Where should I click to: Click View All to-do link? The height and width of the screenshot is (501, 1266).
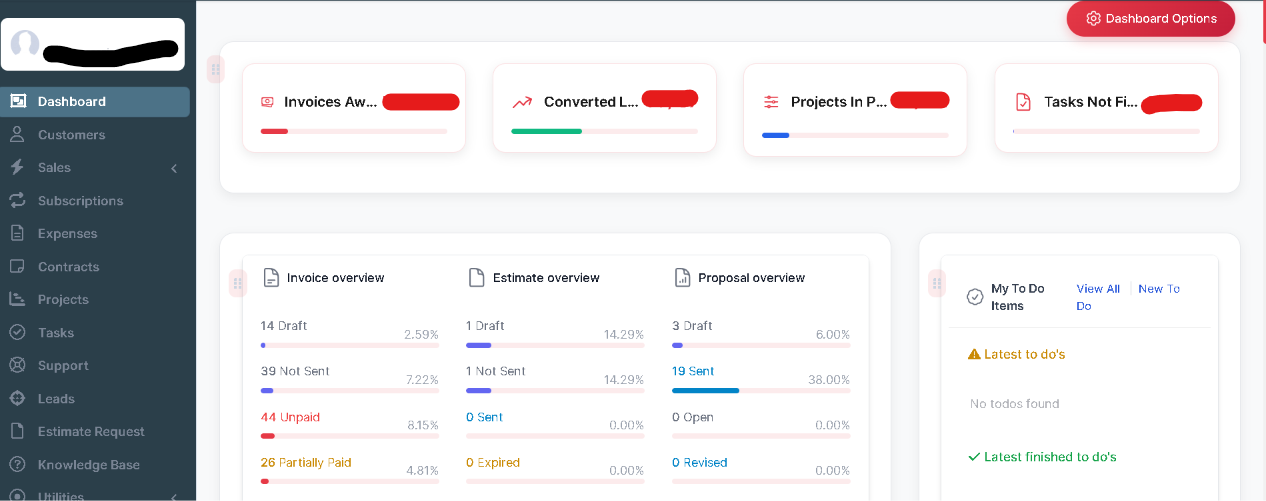1098,289
